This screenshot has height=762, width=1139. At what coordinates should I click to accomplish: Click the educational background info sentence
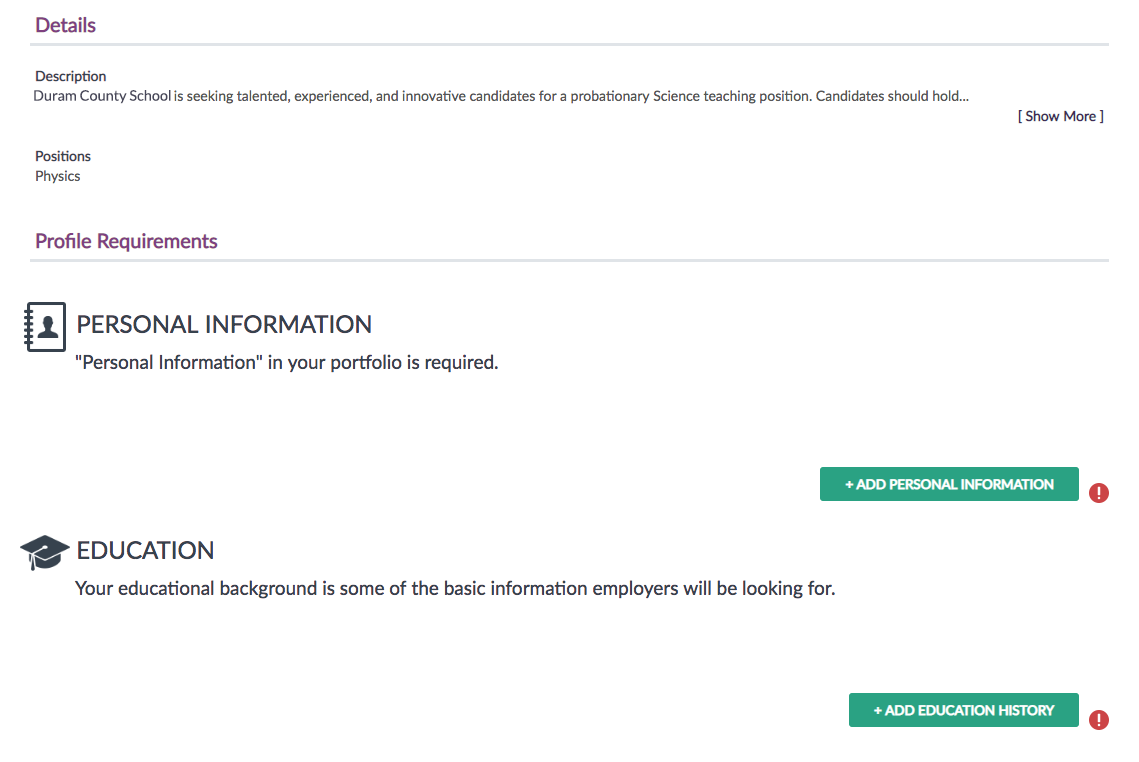pos(455,588)
